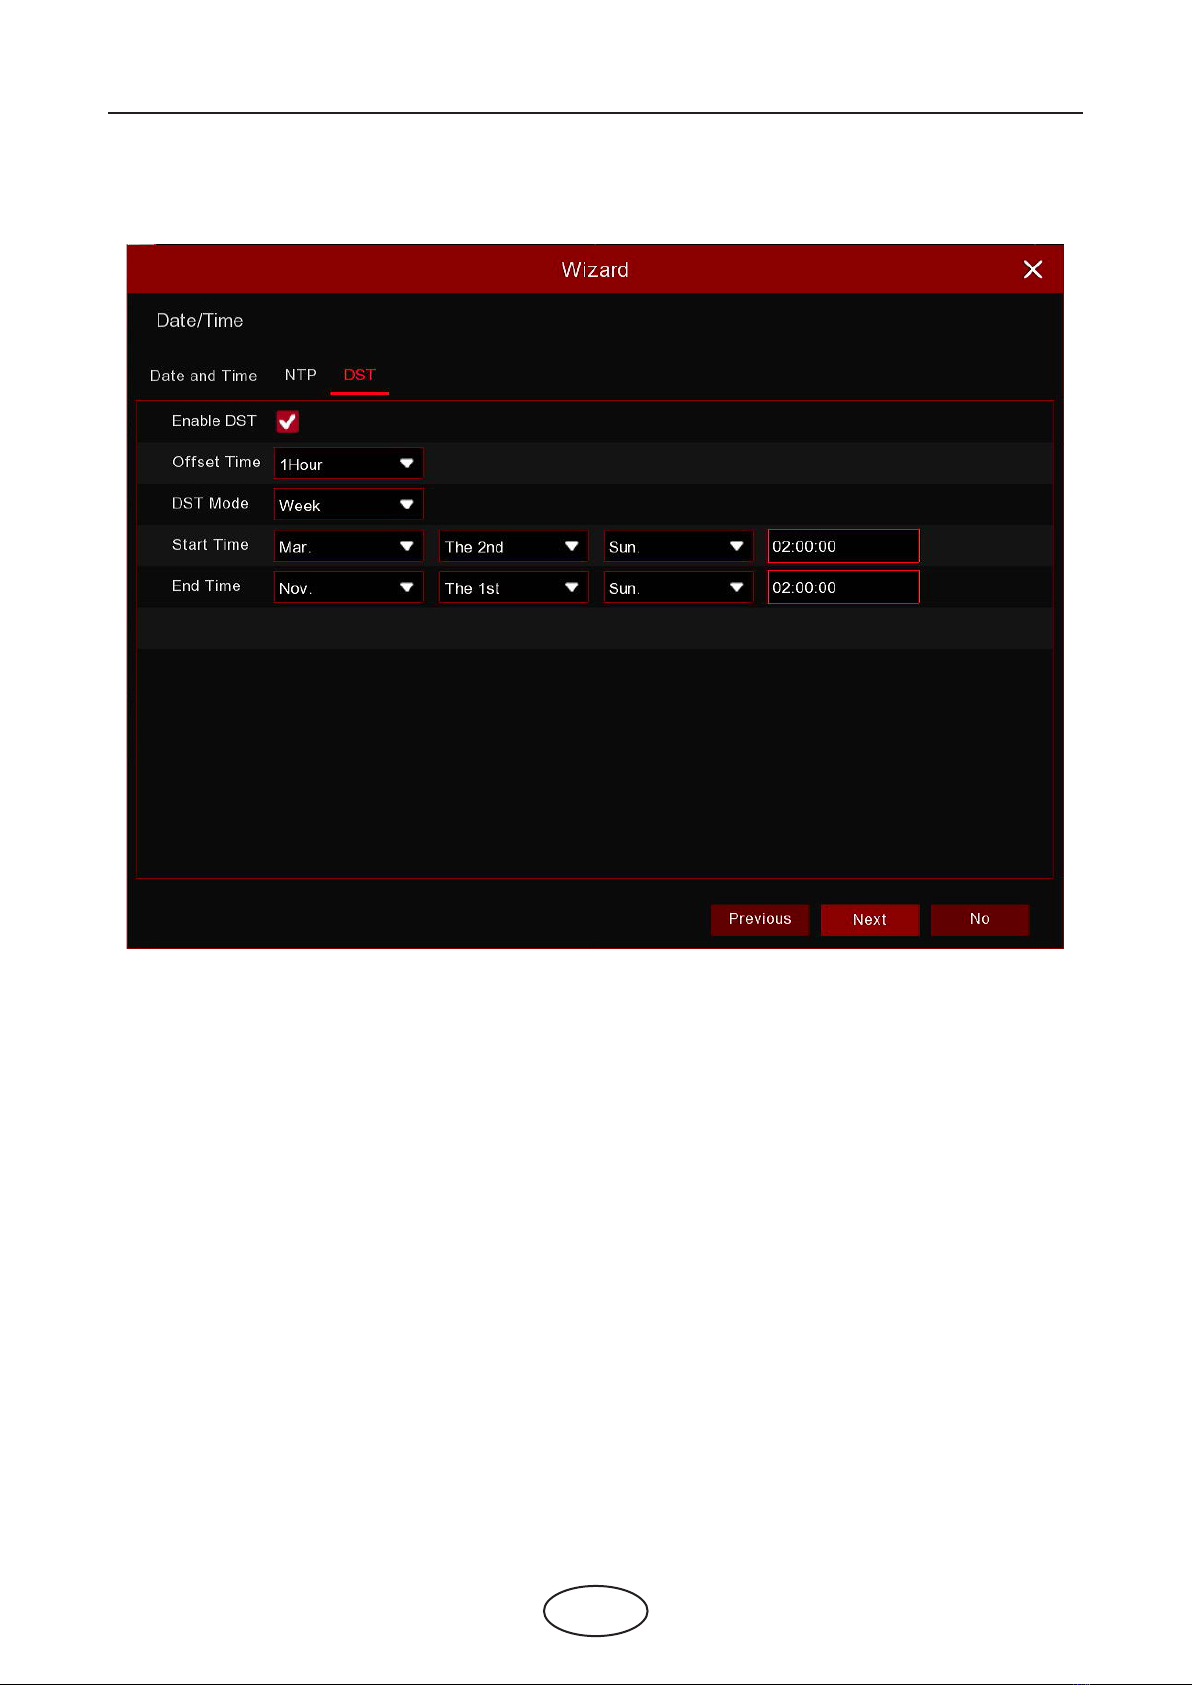Open the Start Time week dropdown showing The 2nd
The width and height of the screenshot is (1192, 1685).
coord(514,546)
